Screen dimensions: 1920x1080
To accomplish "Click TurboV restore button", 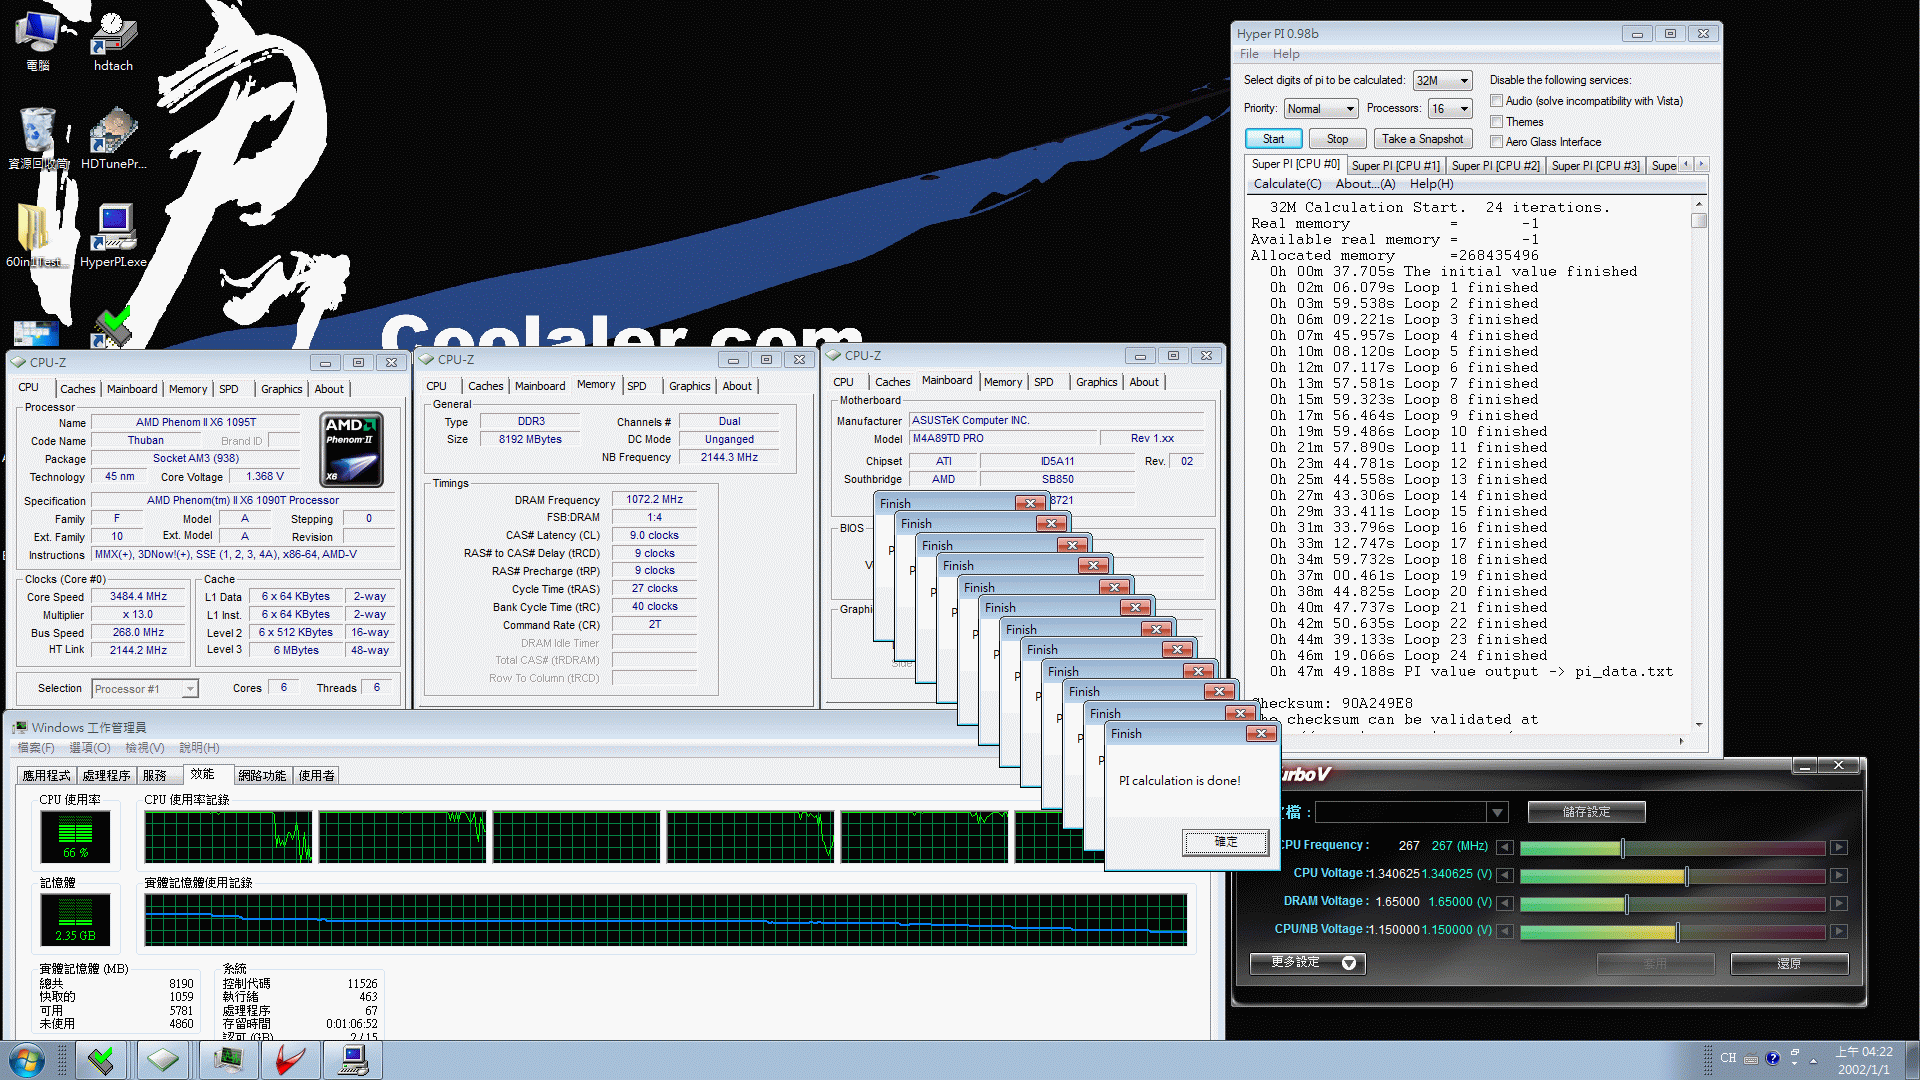I will click(1789, 963).
